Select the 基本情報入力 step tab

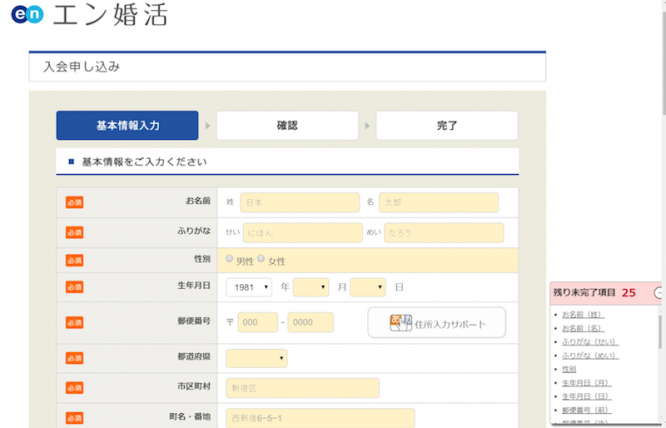(127, 126)
